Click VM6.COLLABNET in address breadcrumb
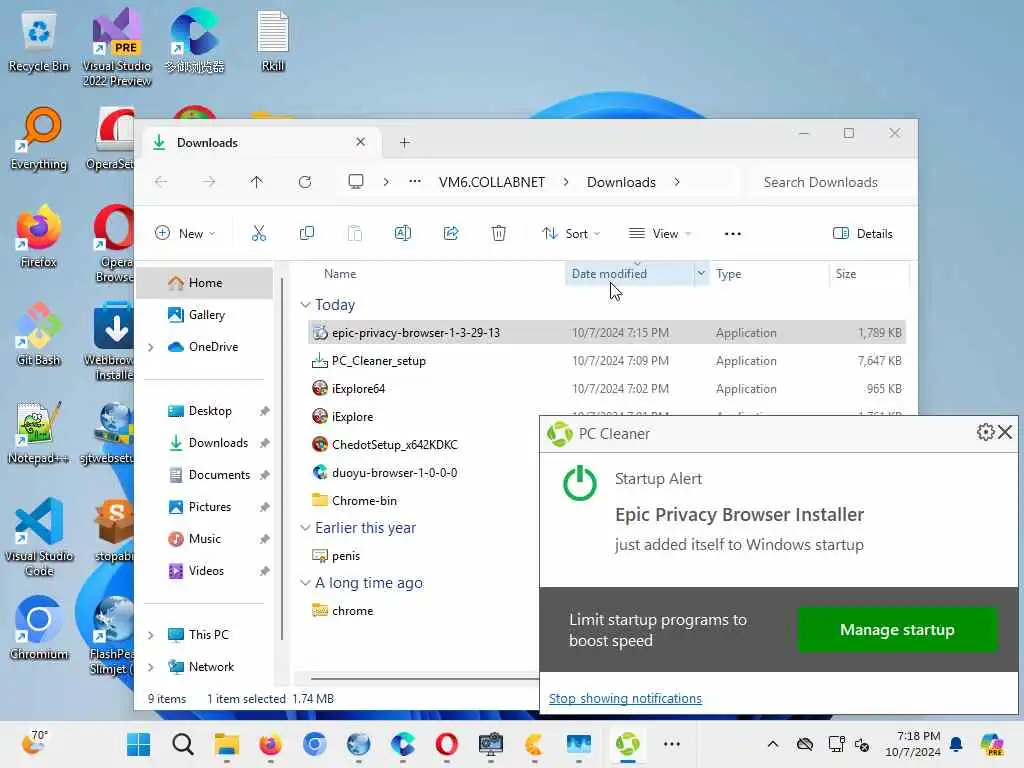This screenshot has width=1024, height=768. click(492, 182)
